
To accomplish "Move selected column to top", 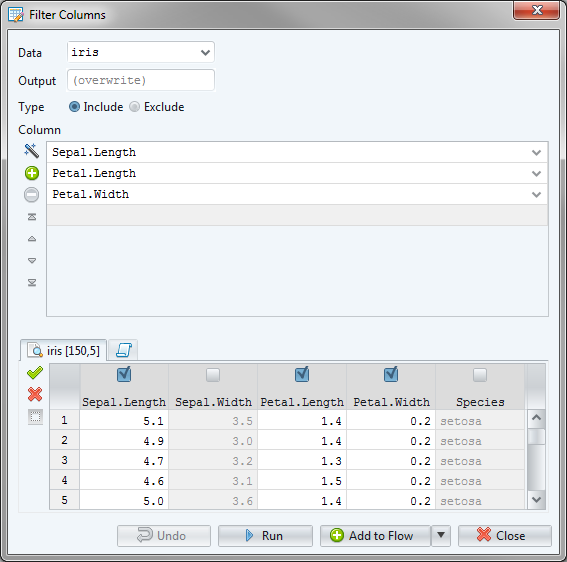I will point(32,217).
